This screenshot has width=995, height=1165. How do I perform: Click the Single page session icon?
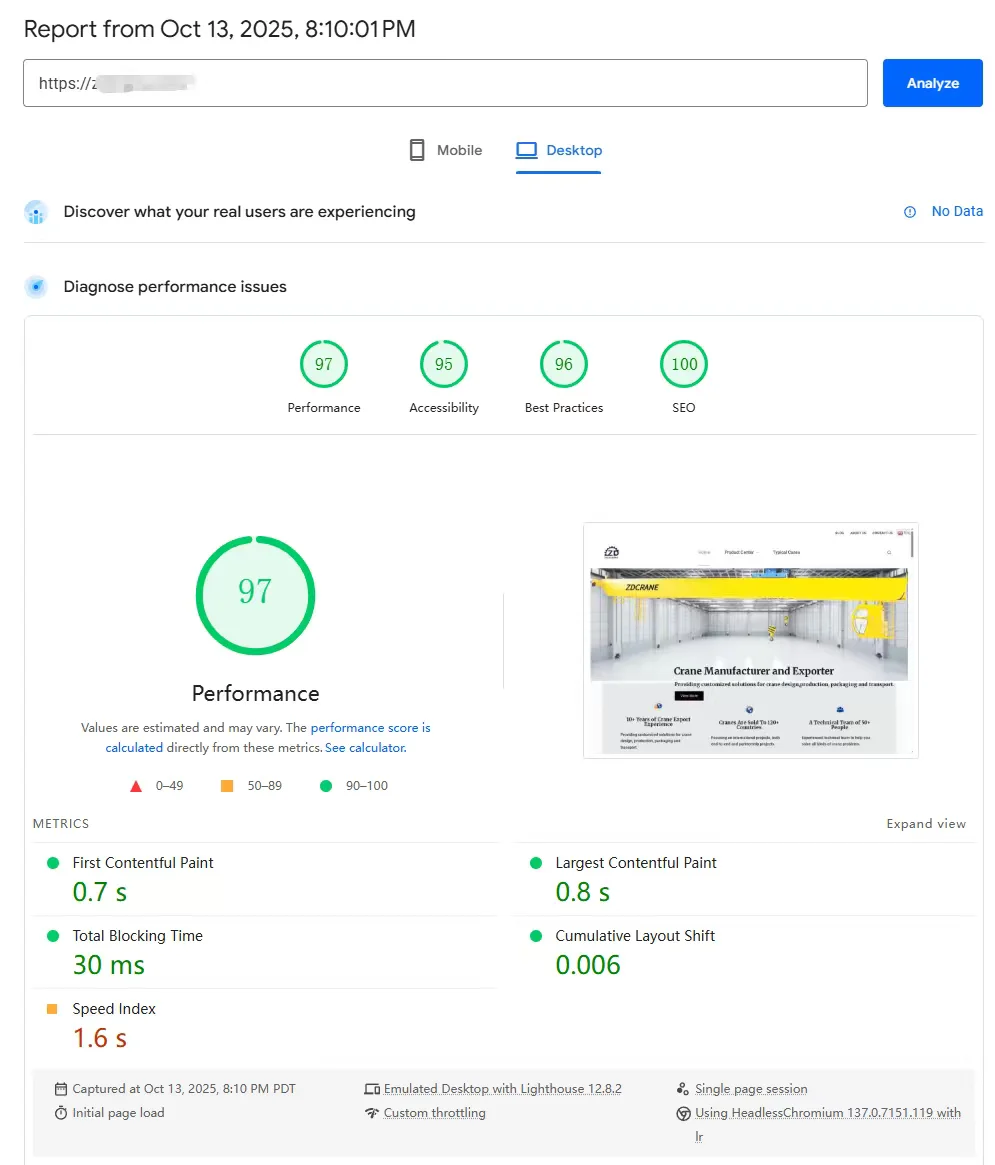point(683,1089)
